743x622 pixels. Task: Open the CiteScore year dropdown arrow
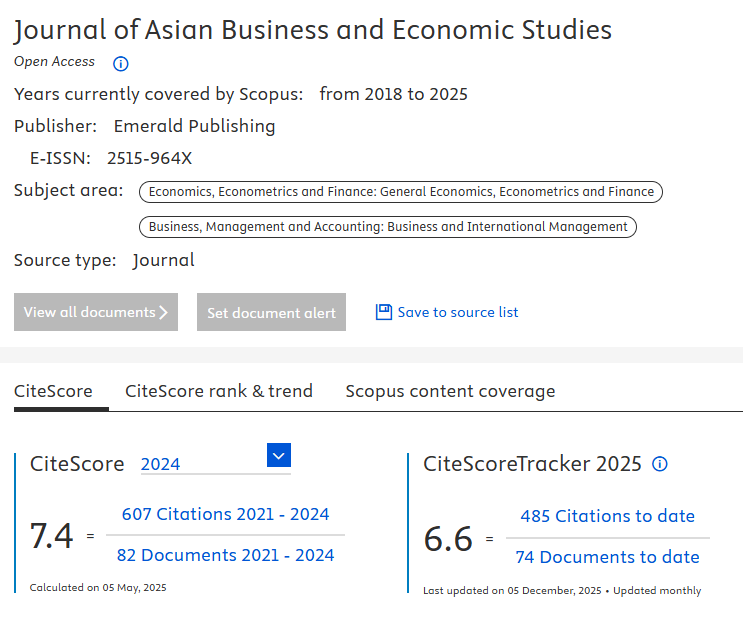pyautogui.click(x=279, y=456)
